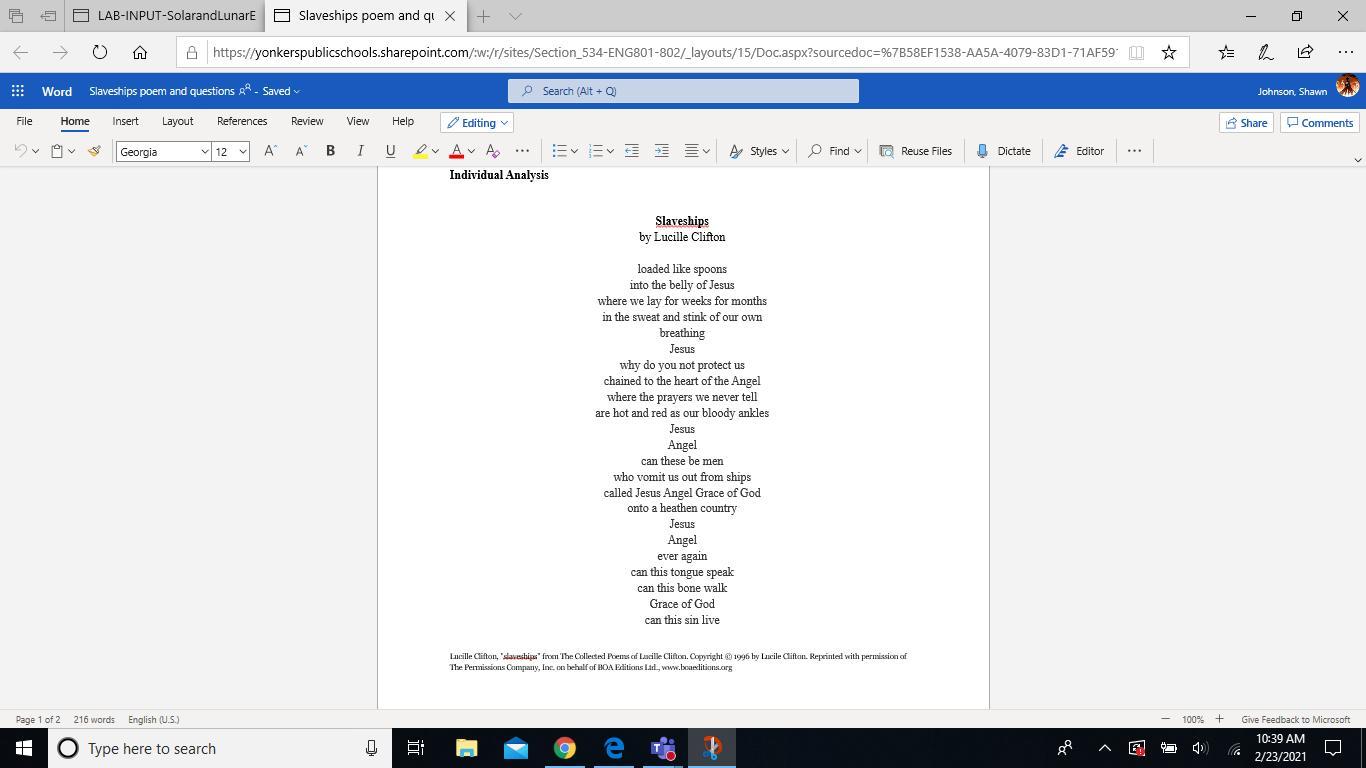Click Clear Formatting icon

pyautogui.click(x=492, y=151)
